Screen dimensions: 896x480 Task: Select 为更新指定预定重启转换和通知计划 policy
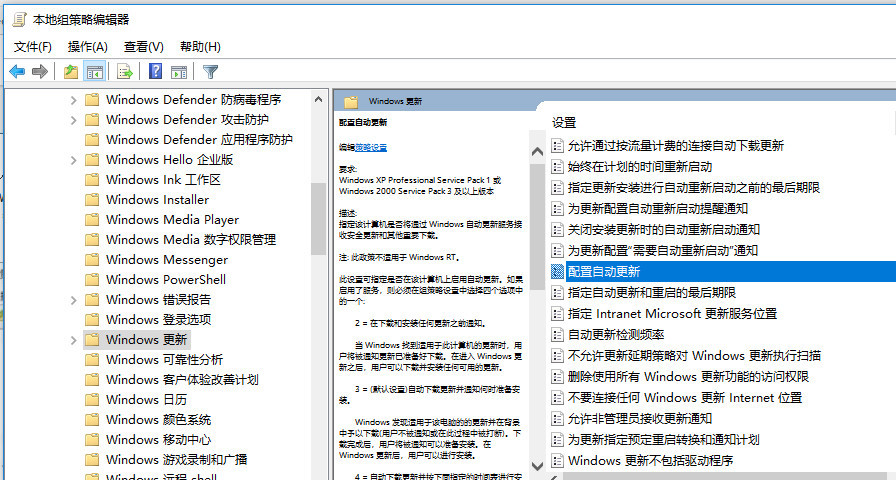pyautogui.click(x=663, y=439)
